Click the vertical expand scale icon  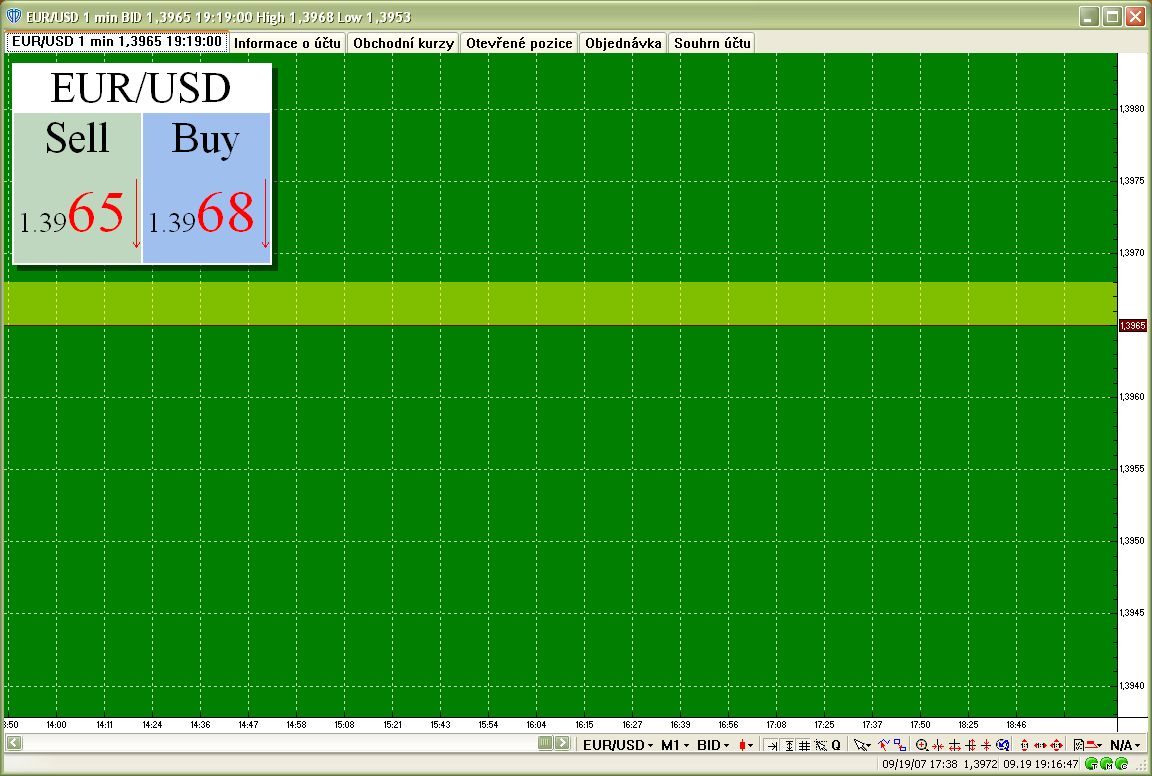click(970, 745)
